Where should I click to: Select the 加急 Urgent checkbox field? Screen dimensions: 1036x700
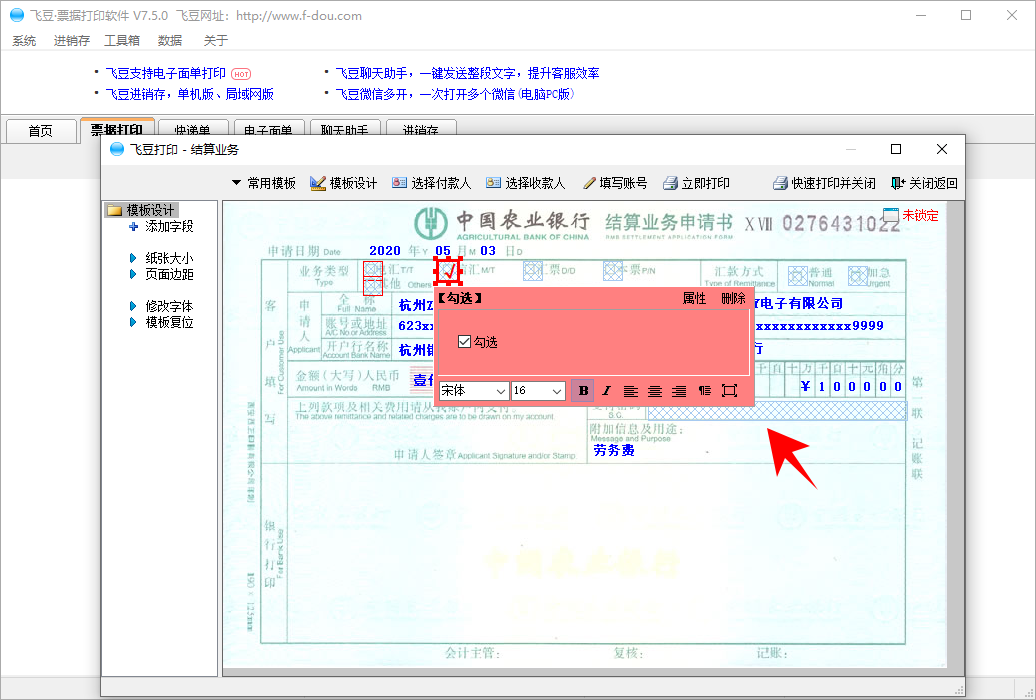click(858, 276)
